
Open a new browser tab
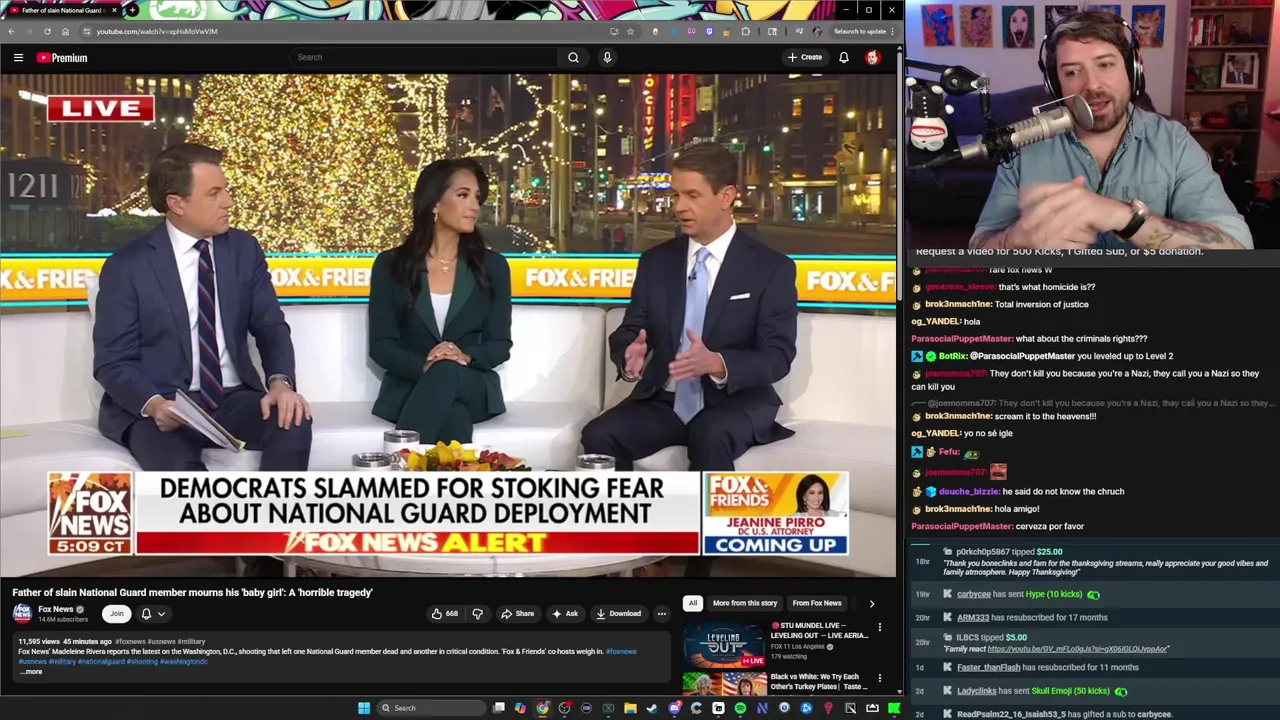[x=132, y=10]
